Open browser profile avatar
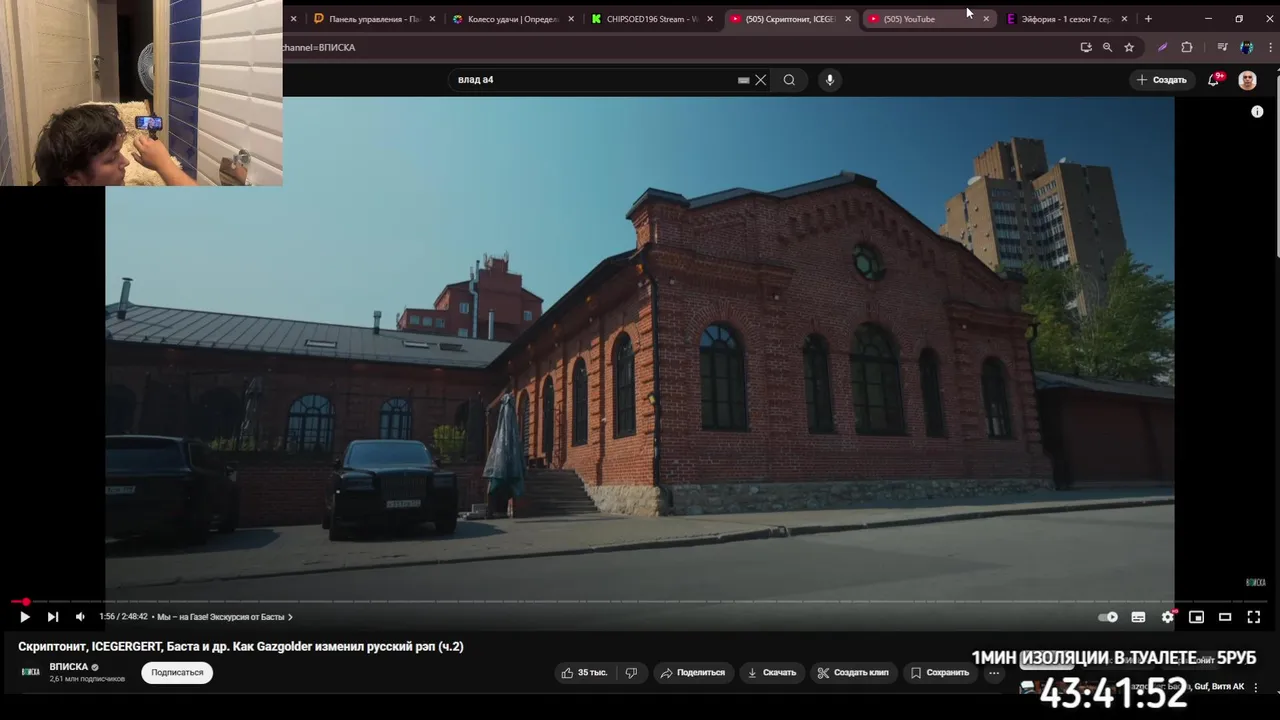Image resolution: width=1280 pixels, height=720 pixels. pyautogui.click(x=1246, y=47)
